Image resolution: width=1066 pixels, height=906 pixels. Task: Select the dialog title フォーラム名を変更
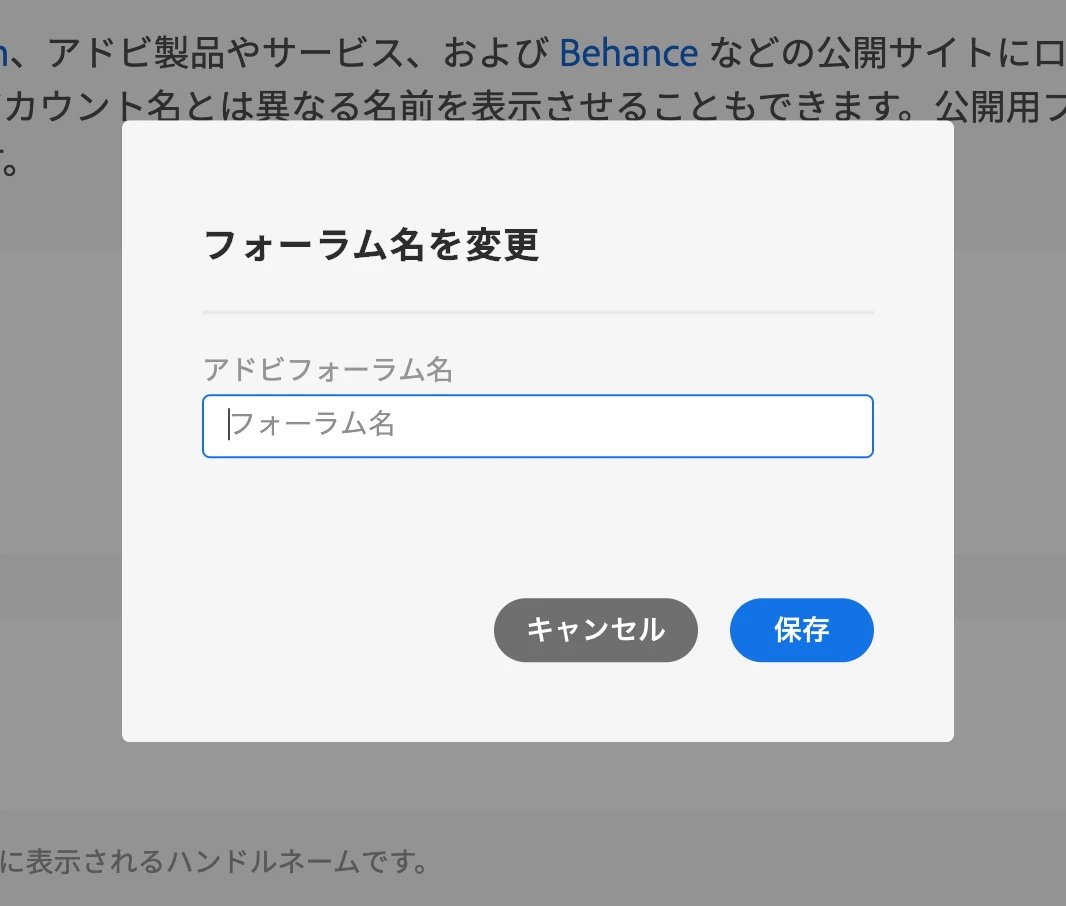coord(371,244)
